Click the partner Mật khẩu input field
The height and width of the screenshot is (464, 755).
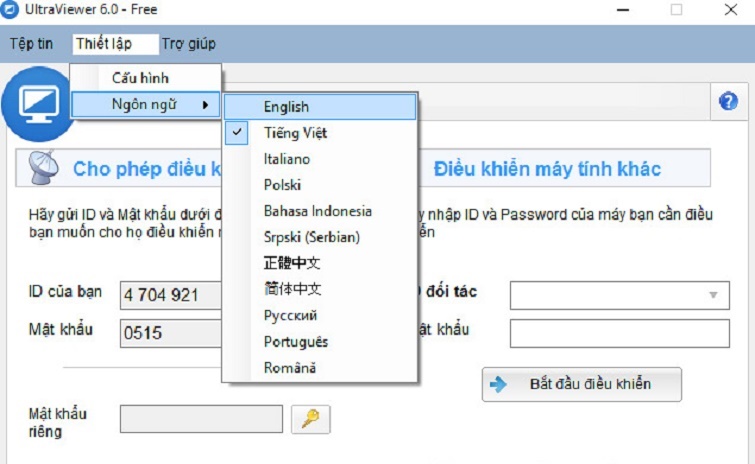tap(619, 333)
